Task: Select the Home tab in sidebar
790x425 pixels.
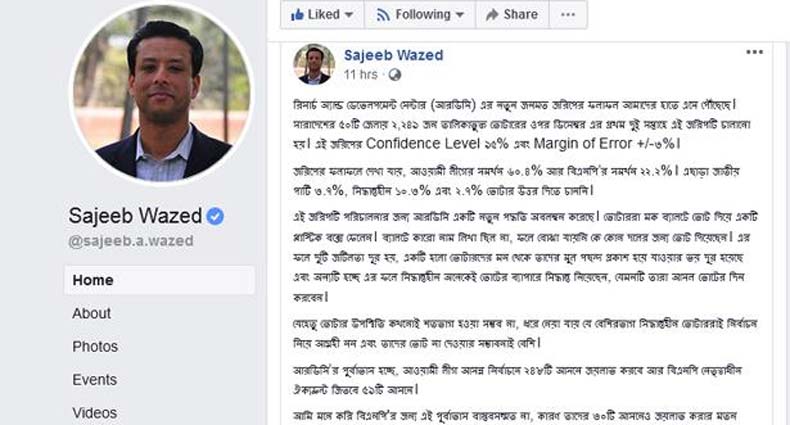Action: [x=93, y=280]
